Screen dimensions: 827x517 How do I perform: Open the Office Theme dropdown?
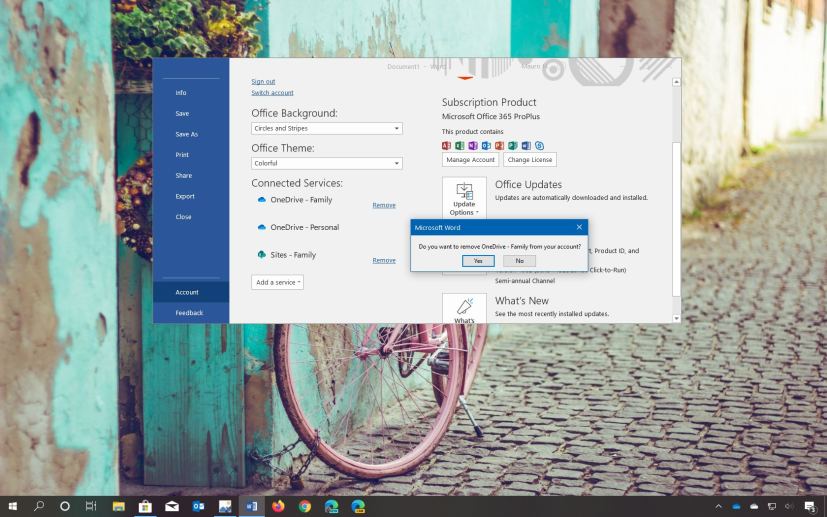[326, 163]
